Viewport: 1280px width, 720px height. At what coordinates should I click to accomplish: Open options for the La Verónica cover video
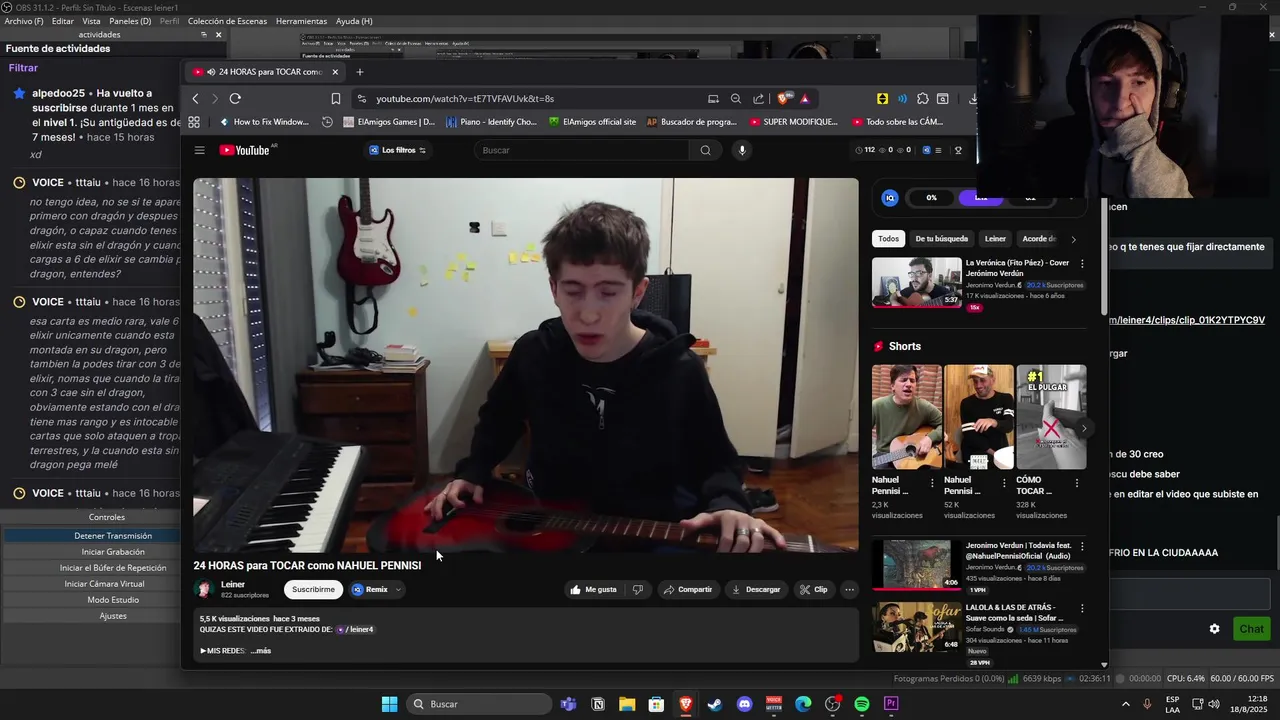coord(1081,264)
